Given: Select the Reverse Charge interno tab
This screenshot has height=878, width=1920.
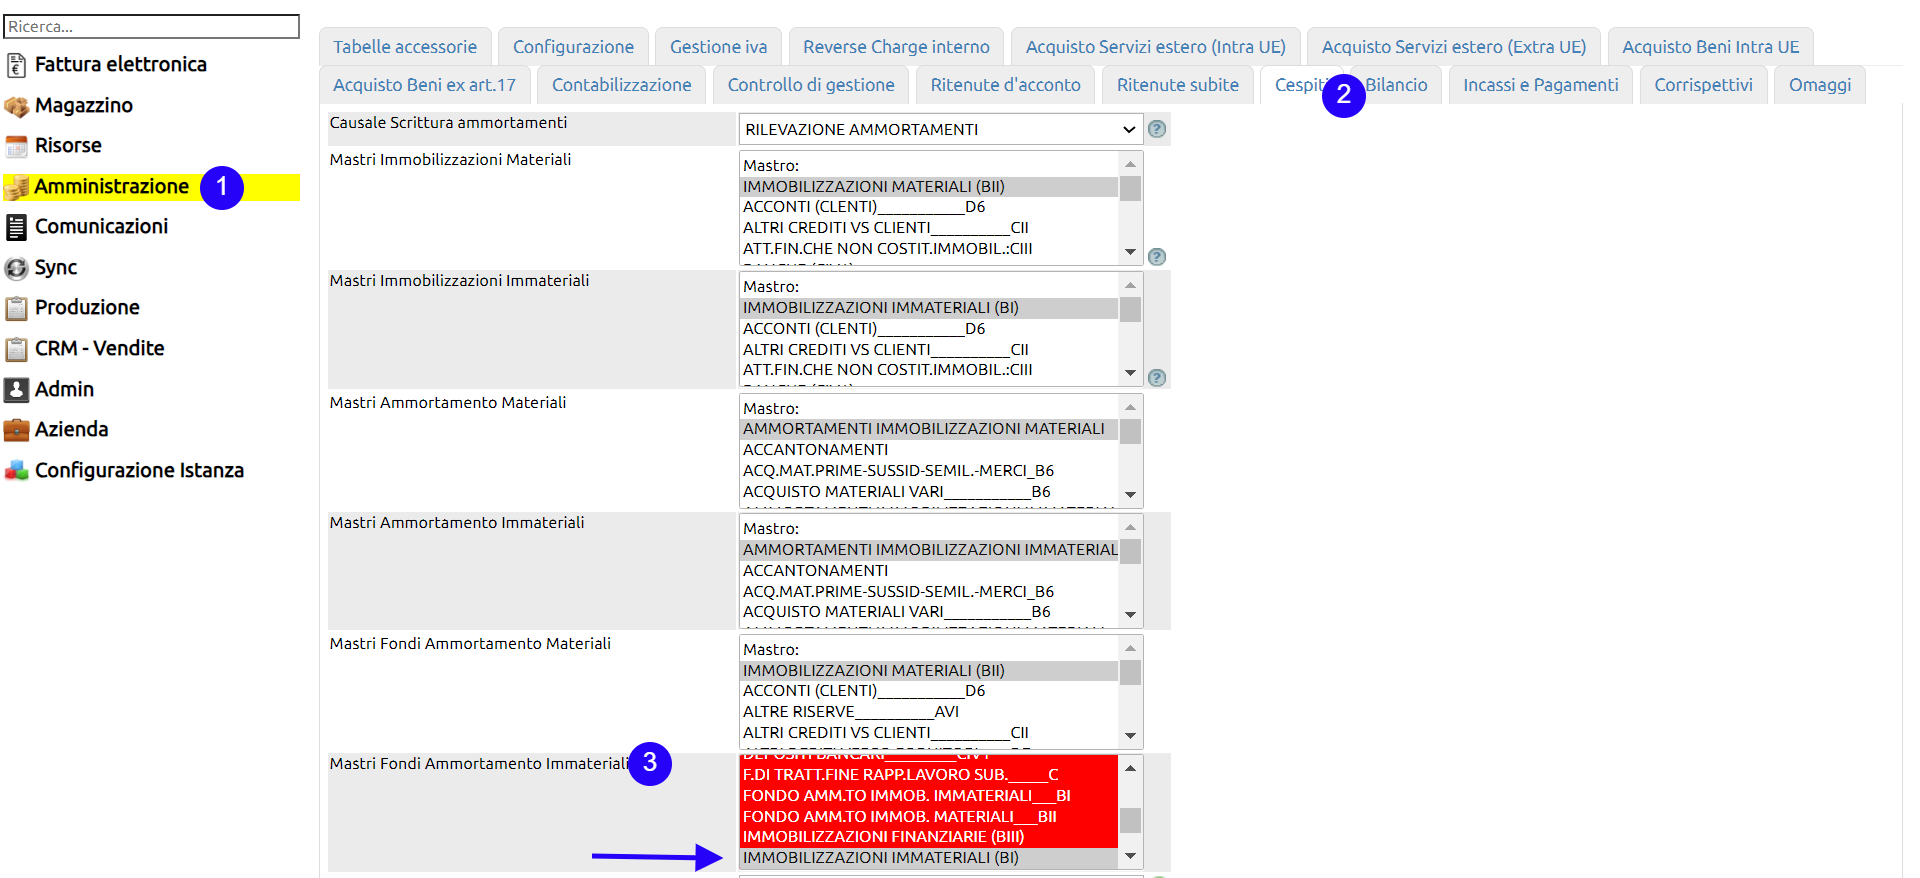Looking at the screenshot, I should 896,47.
